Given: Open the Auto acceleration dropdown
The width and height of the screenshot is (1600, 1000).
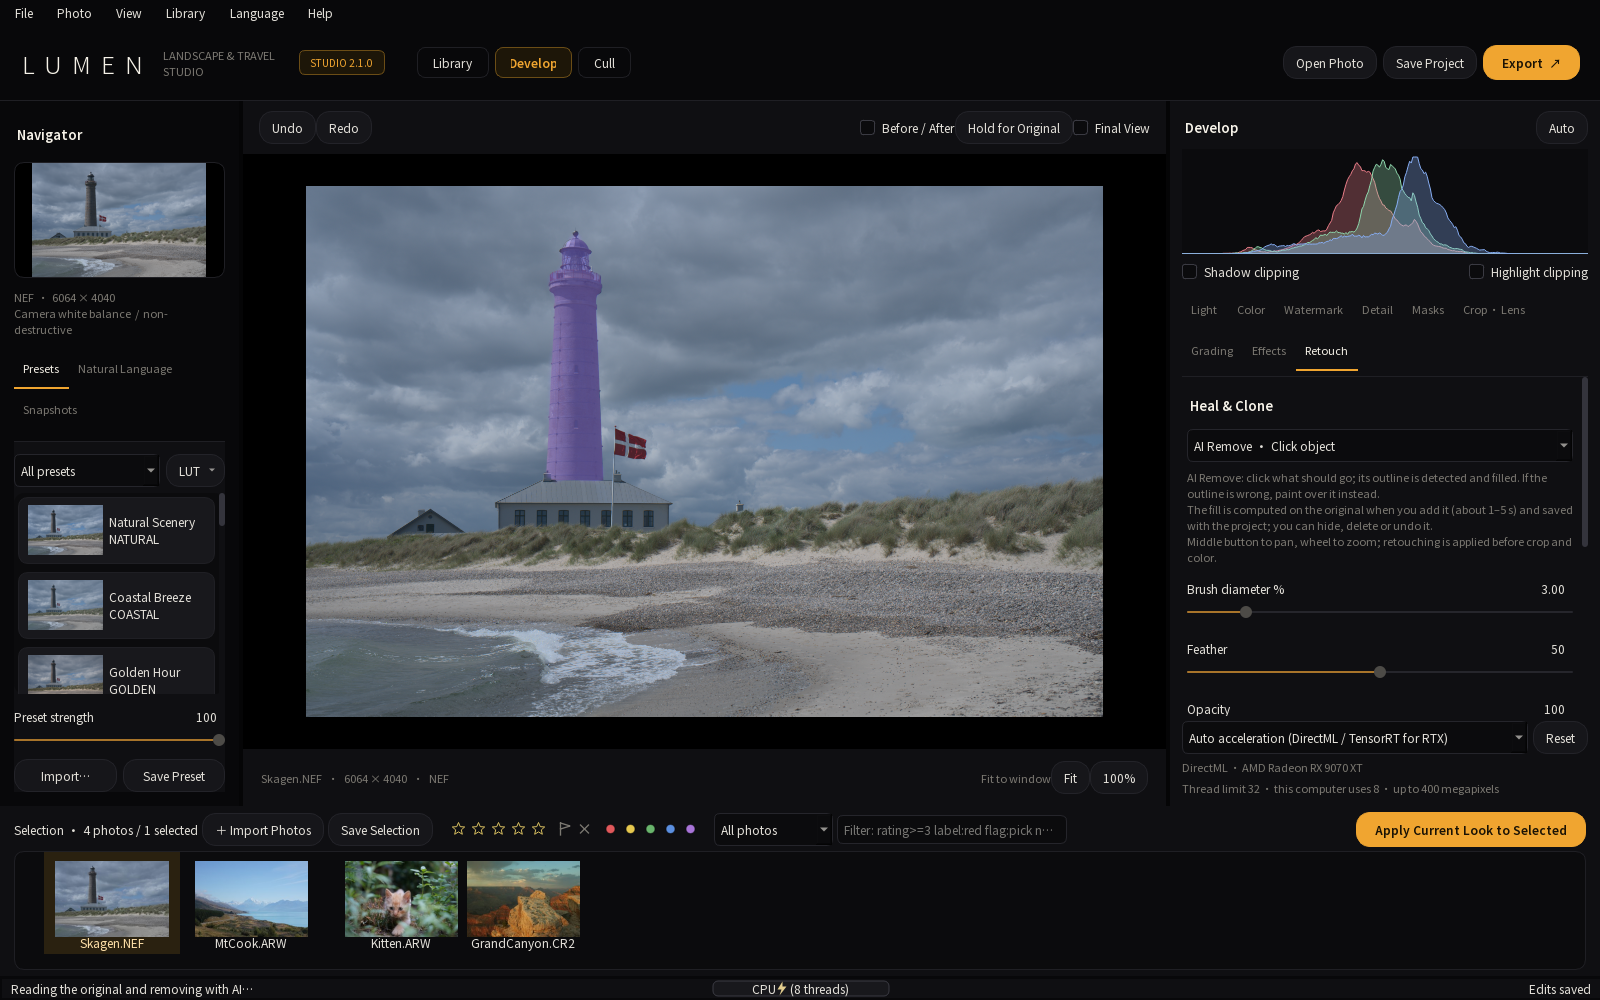Looking at the screenshot, I should pos(1354,738).
